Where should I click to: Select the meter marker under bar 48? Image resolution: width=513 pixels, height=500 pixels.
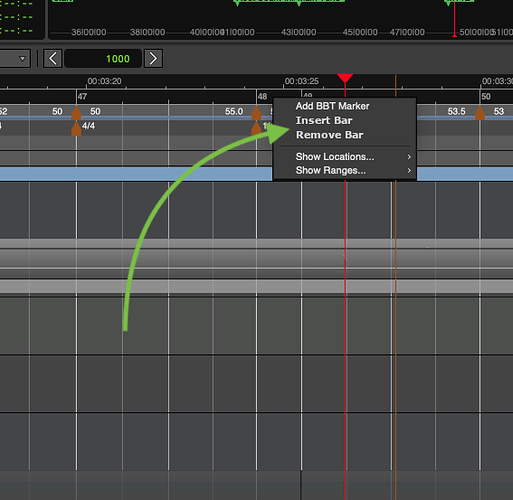tap(256, 128)
